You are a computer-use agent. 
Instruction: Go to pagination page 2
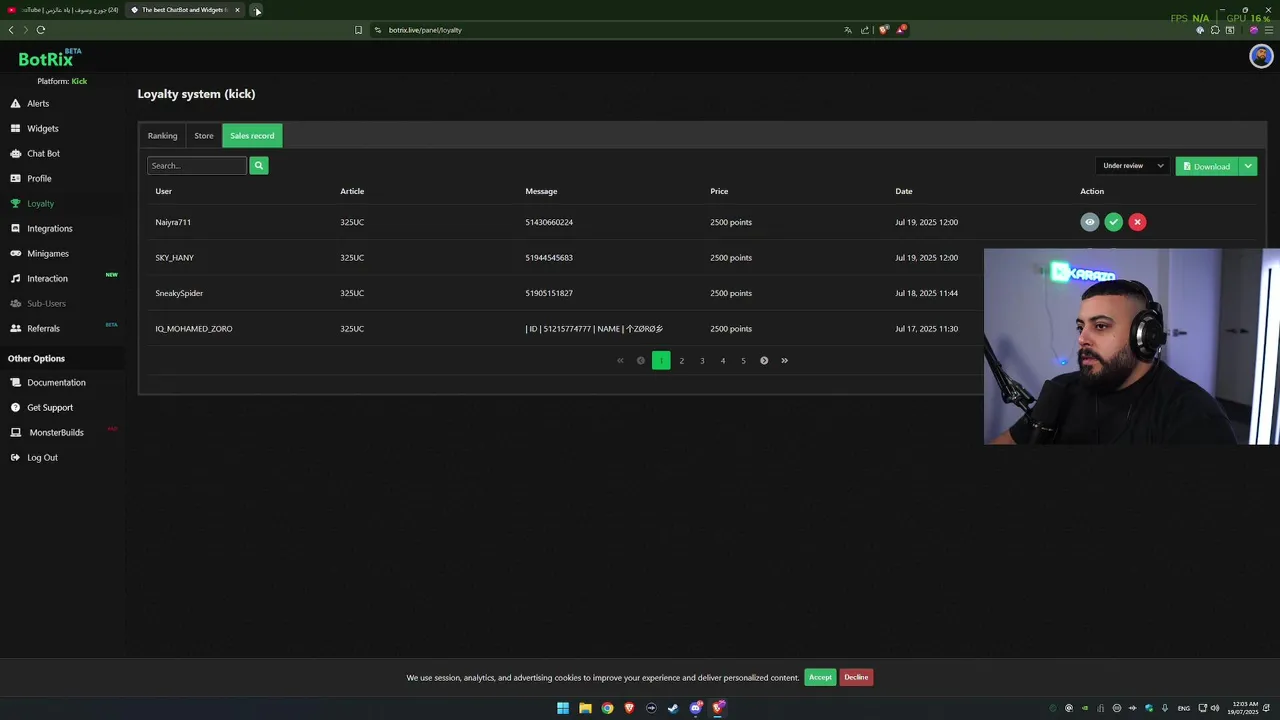tap(682, 361)
